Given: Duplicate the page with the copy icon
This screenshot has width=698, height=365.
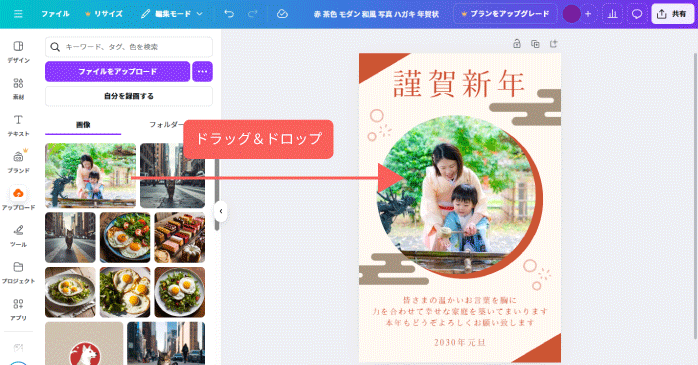Looking at the screenshot, I should point(535,44).
